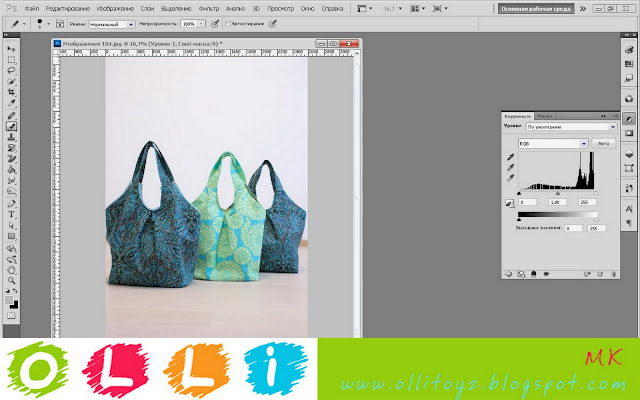640x400 pixels.
Task: Return to adjustment list arrow button
Action: coord(509,274)
